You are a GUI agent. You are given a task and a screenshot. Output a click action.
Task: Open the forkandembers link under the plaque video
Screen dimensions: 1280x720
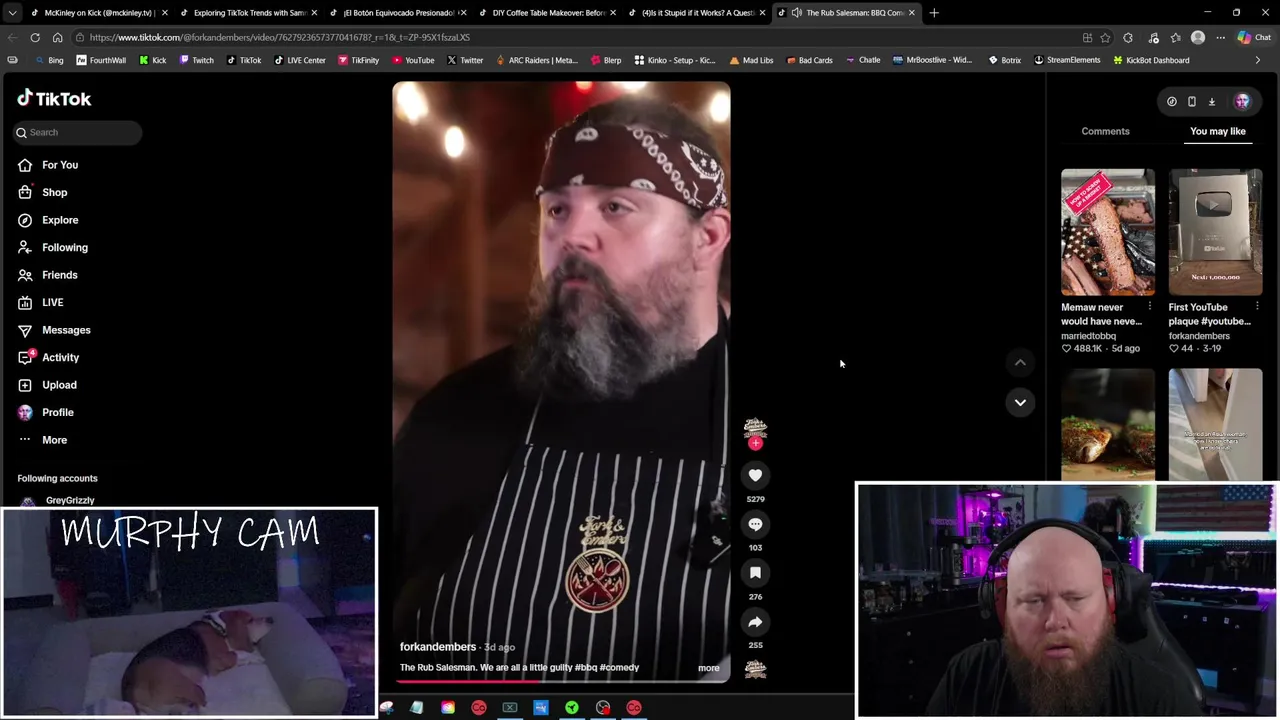(1199, 336)
